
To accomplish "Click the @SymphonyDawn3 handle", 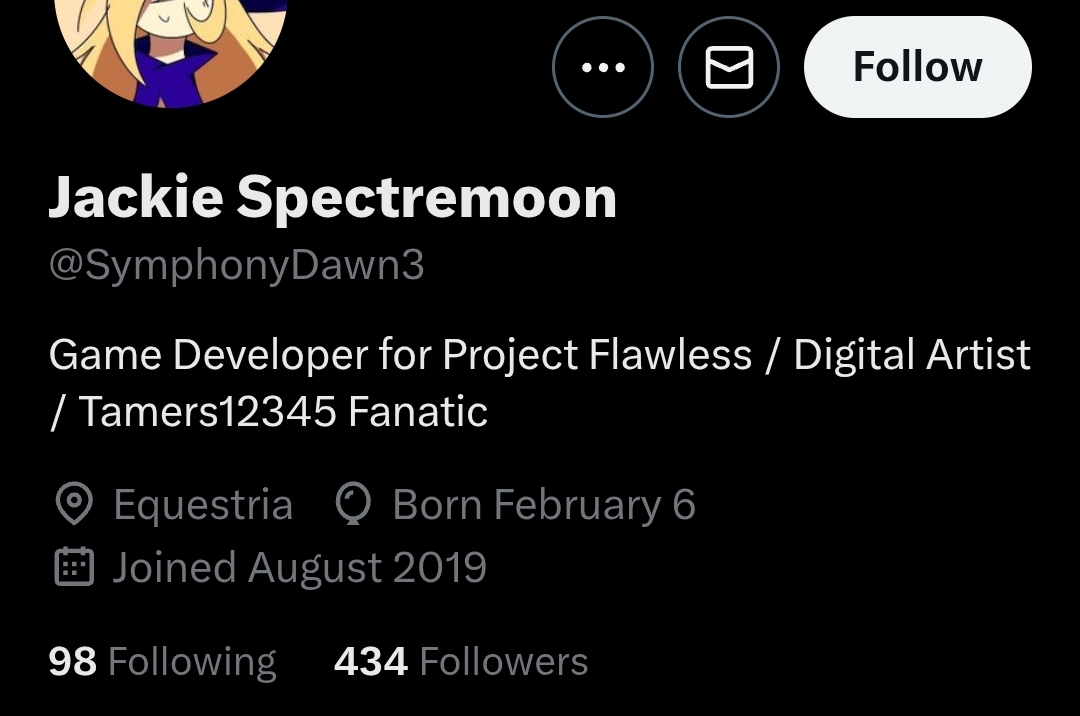I will tap(236, 266).
